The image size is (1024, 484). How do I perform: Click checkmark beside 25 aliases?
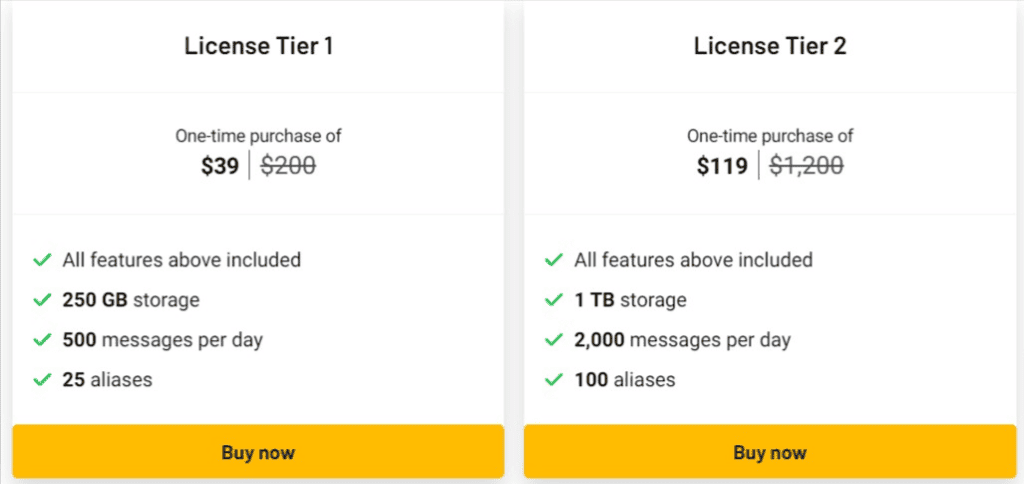click(42, 379)
